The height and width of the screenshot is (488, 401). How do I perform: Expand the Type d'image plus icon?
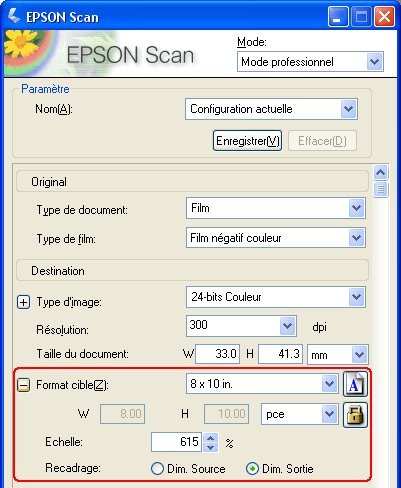[23, 302]
